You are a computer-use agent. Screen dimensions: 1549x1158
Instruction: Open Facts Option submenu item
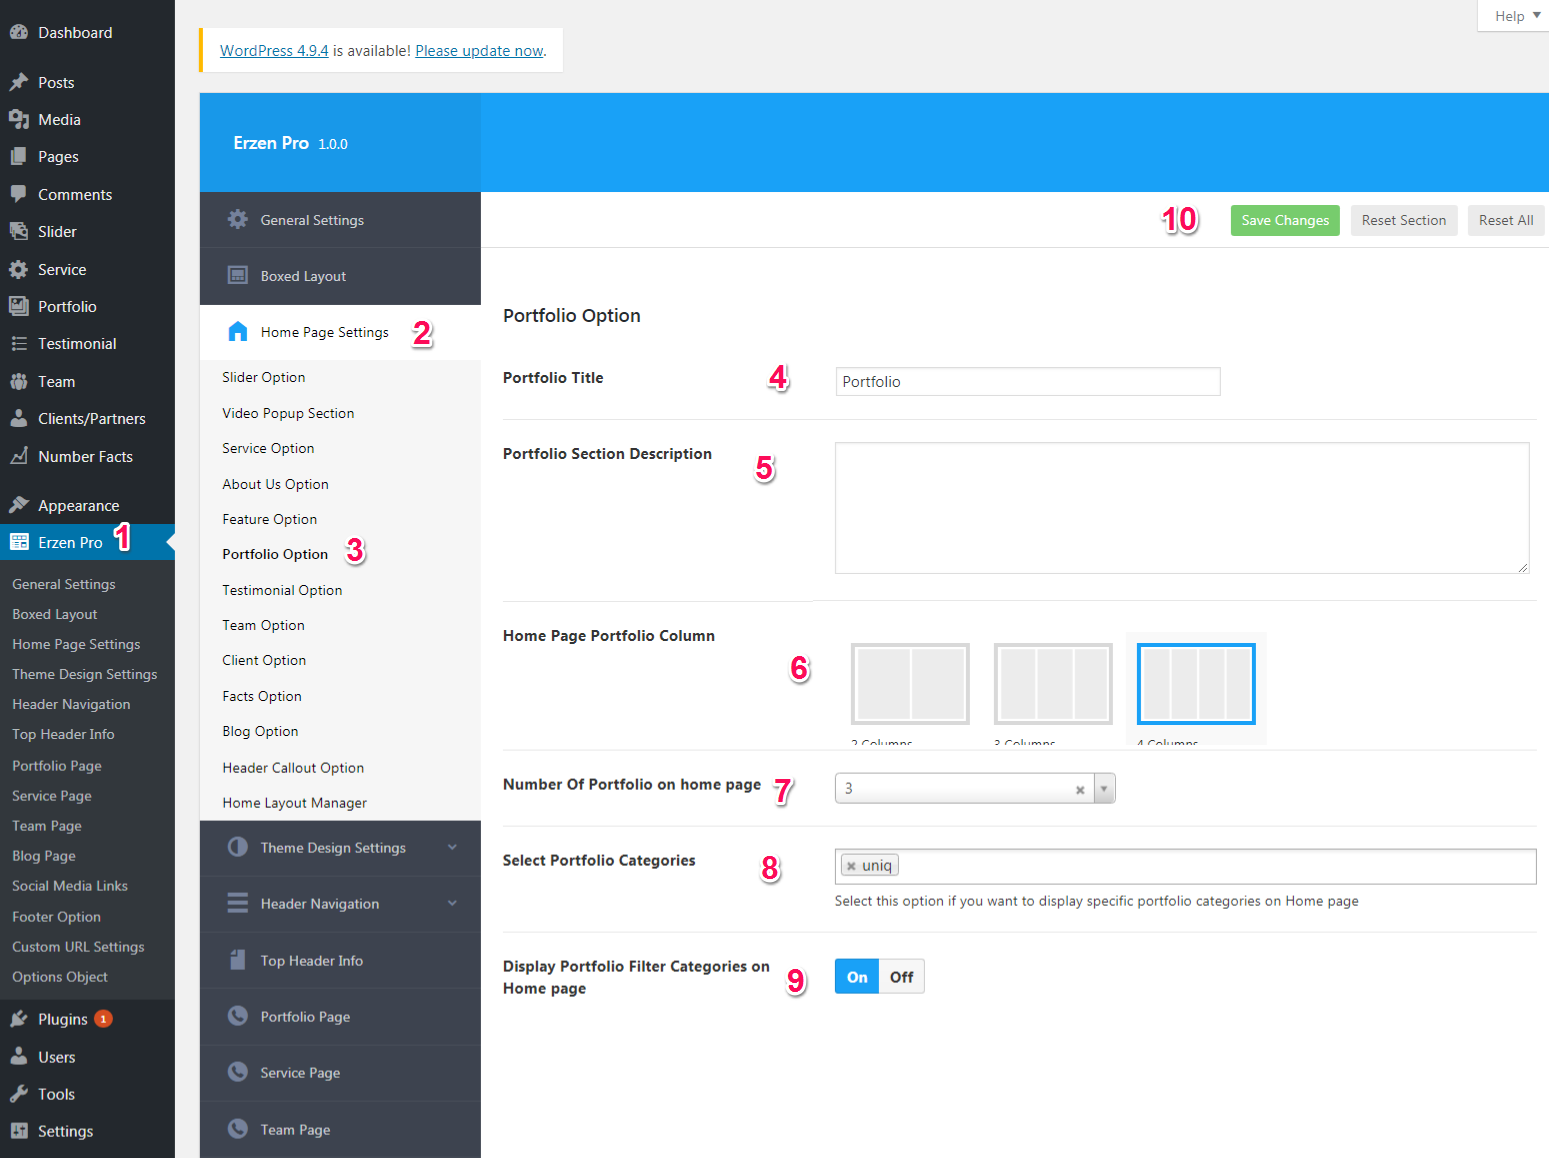[262, 696]
